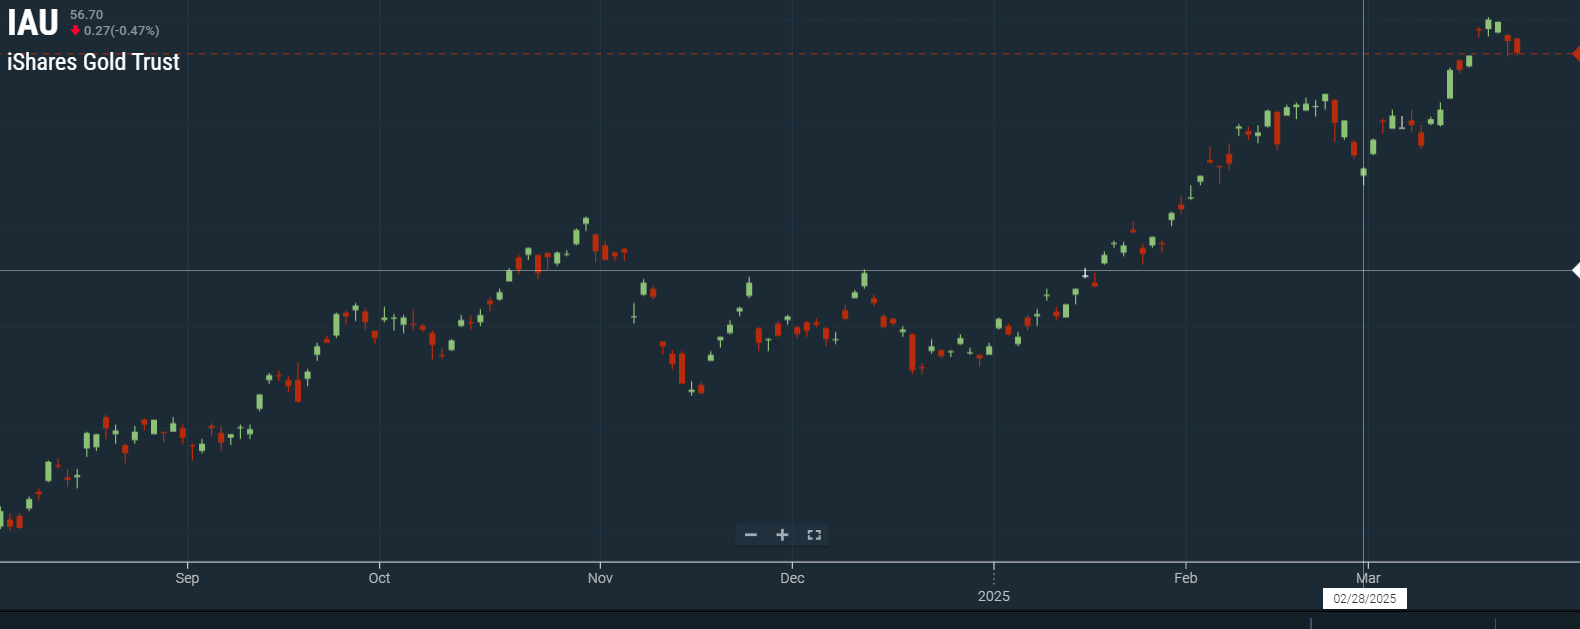This screenshot has width=1580, height=629.
Task: Select the Oct axis label
Action: pos(379,578)
